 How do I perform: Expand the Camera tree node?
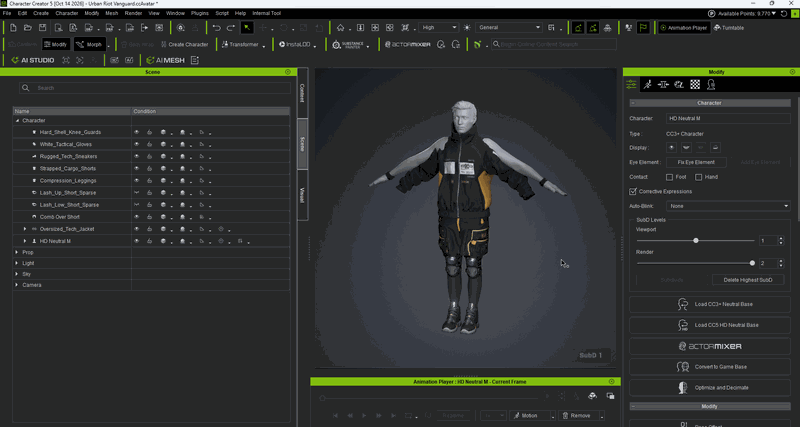click(17, 285)
